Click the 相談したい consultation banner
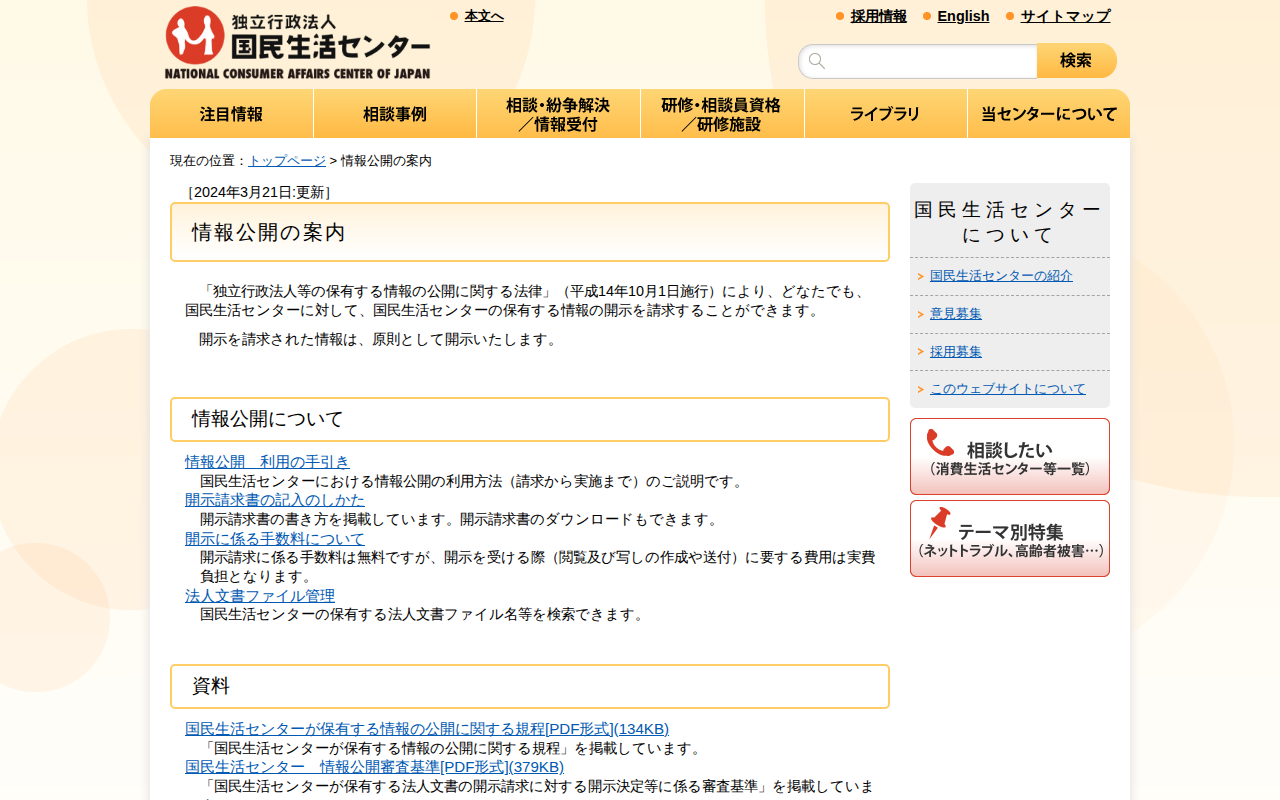1280x800 pixels. point(1010,457)
